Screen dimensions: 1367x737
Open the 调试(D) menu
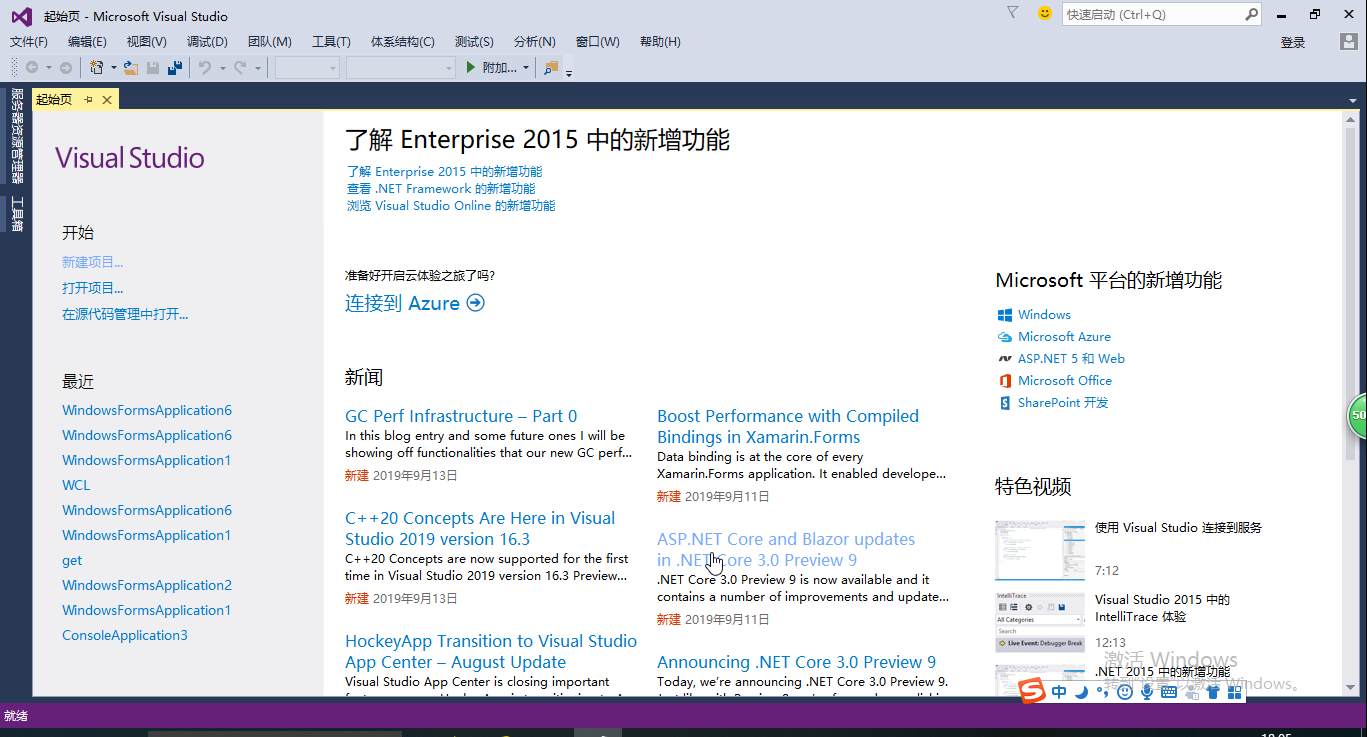(207, 42)
